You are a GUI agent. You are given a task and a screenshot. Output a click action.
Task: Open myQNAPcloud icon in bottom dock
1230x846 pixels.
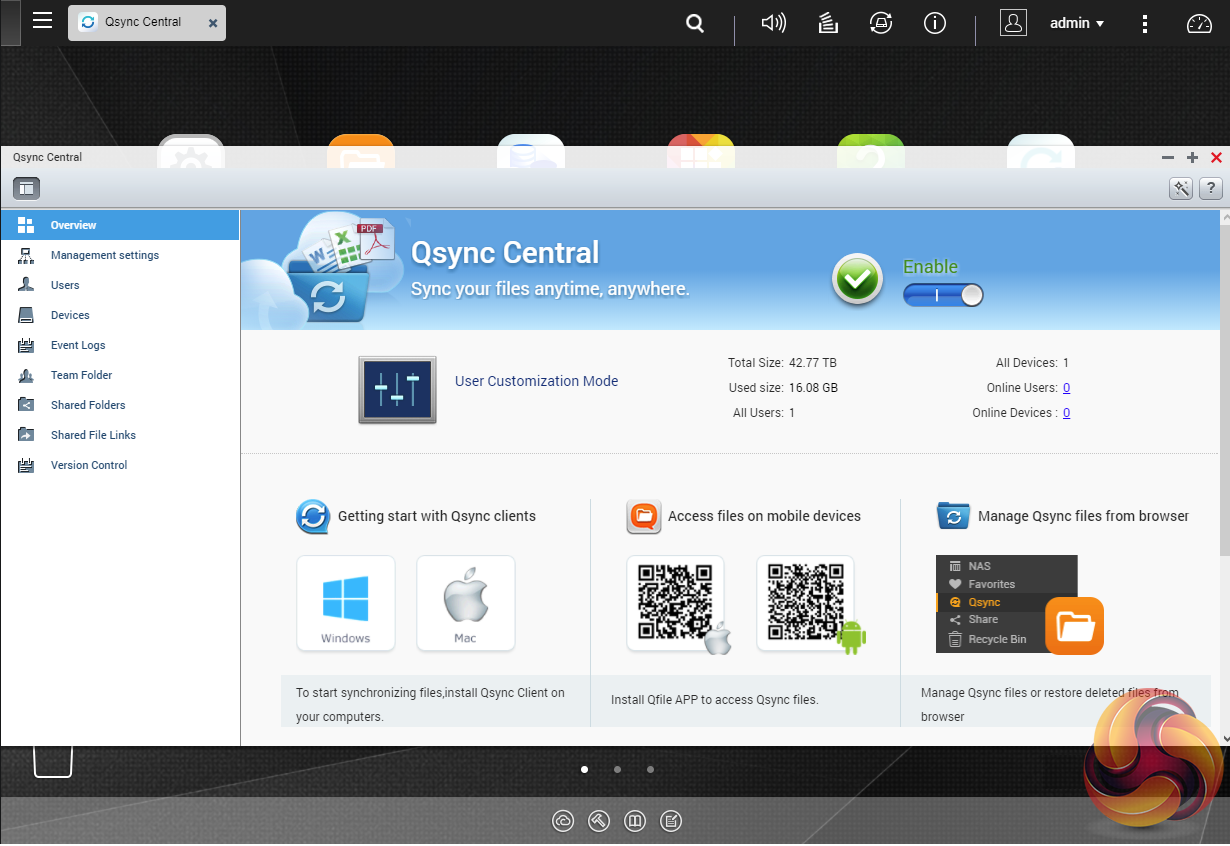point(563,821)
